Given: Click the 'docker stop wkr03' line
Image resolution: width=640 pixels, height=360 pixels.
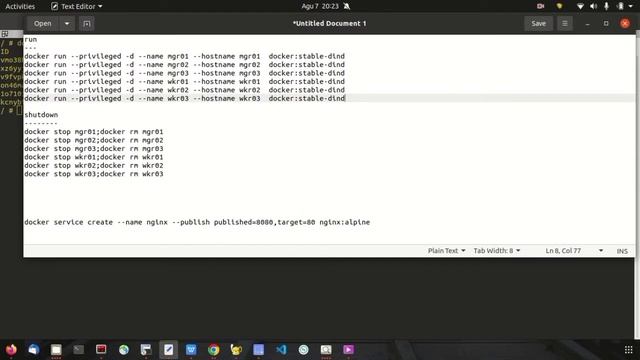Looking at the screenshot, I should (x=94, y=174).
